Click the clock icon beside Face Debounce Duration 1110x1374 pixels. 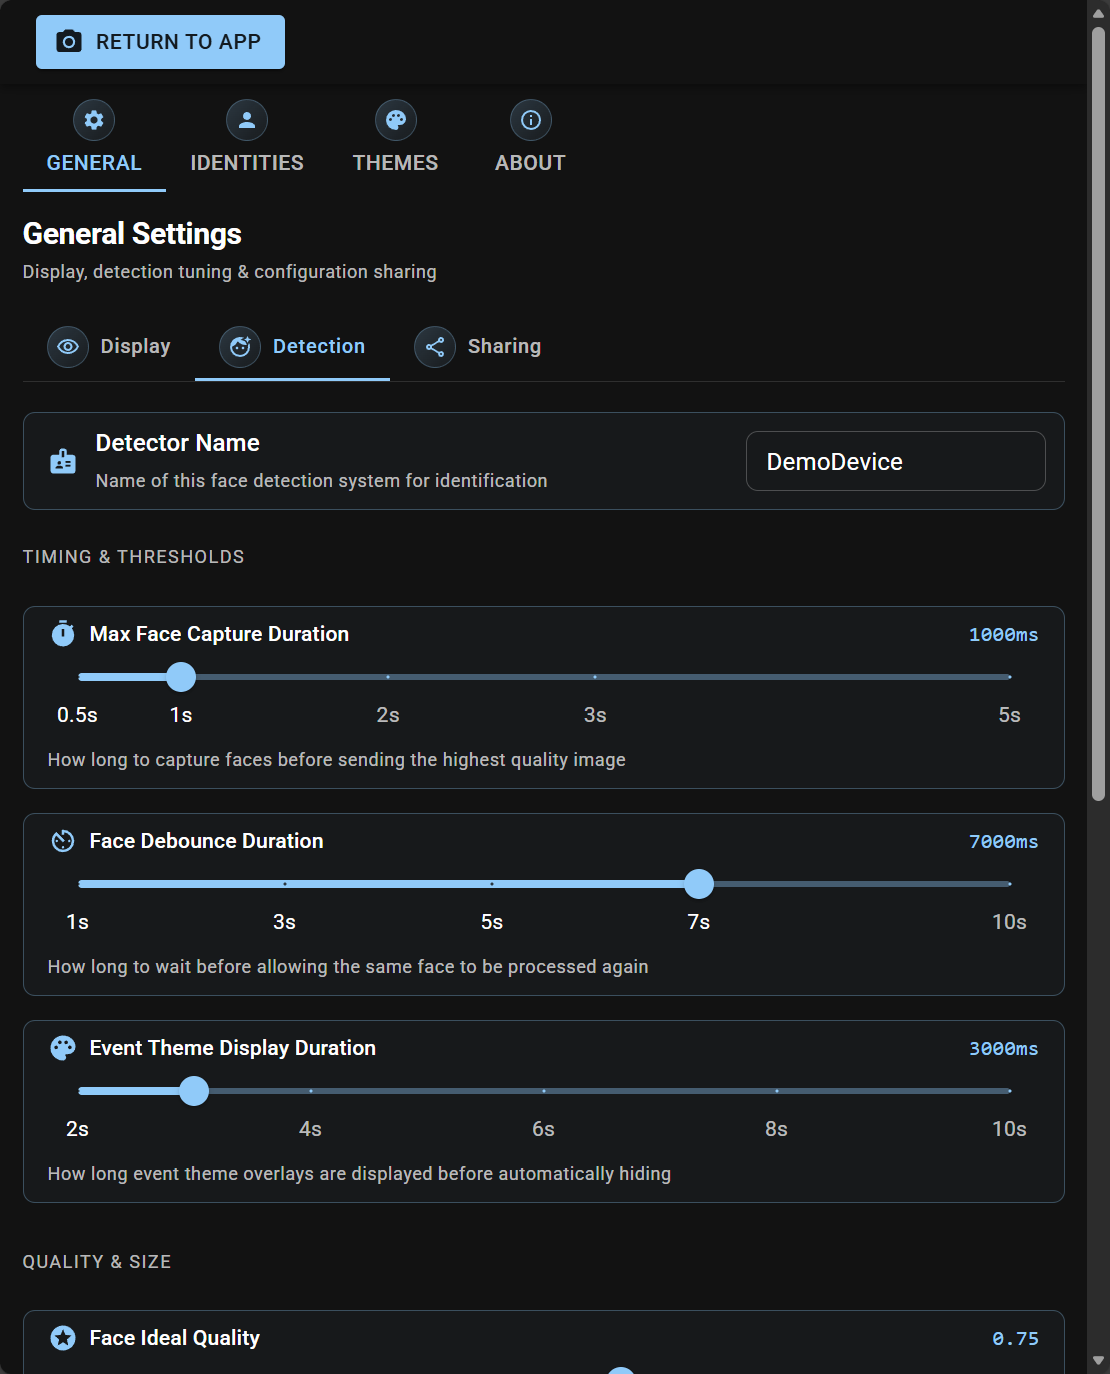[62, 840]
